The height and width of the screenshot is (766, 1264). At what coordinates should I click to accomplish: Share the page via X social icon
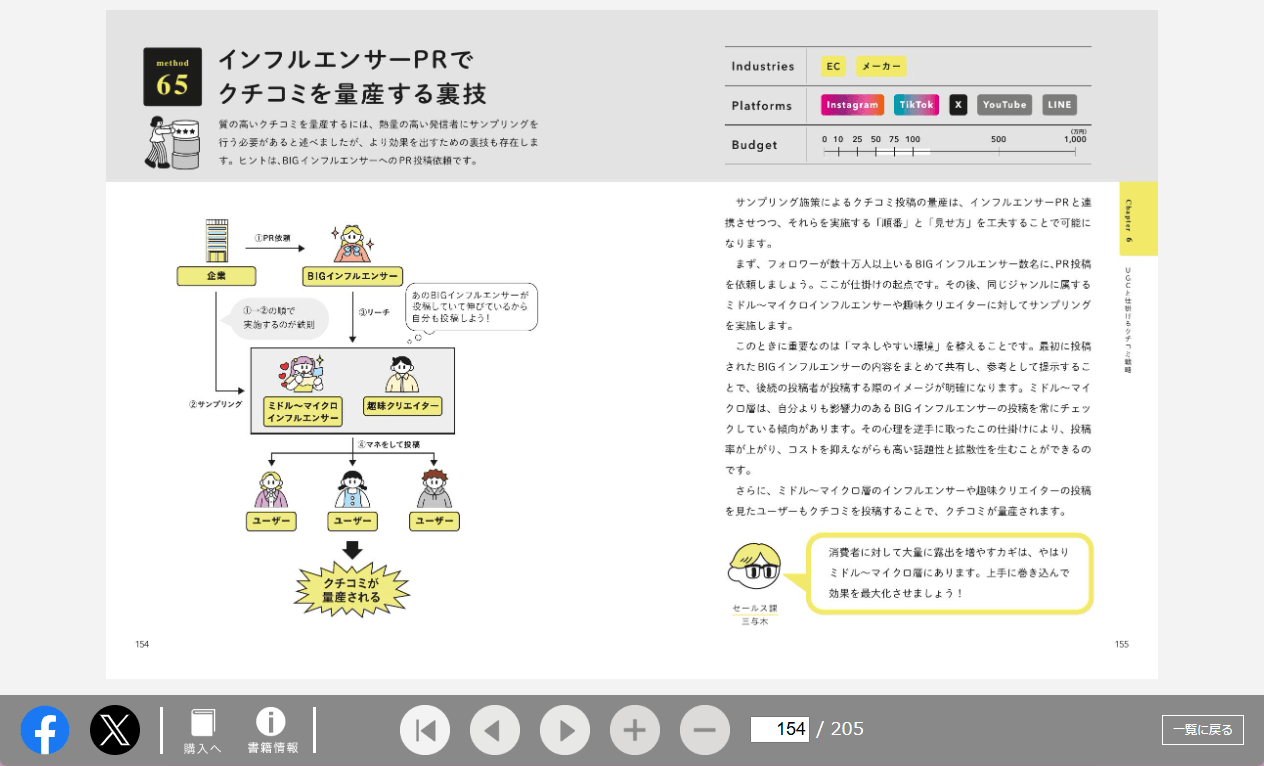[116, 730]
